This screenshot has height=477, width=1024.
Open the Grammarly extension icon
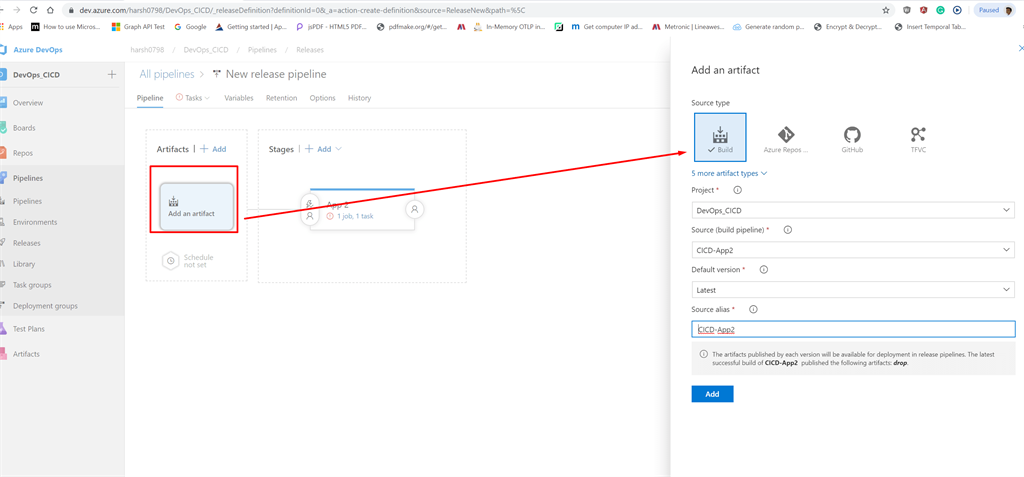click(x=940, y=10)
